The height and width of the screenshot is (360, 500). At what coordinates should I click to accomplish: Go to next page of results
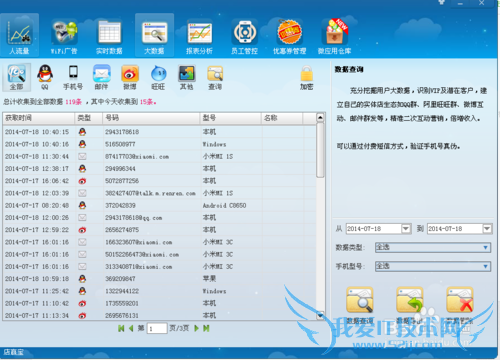point(196,328)
